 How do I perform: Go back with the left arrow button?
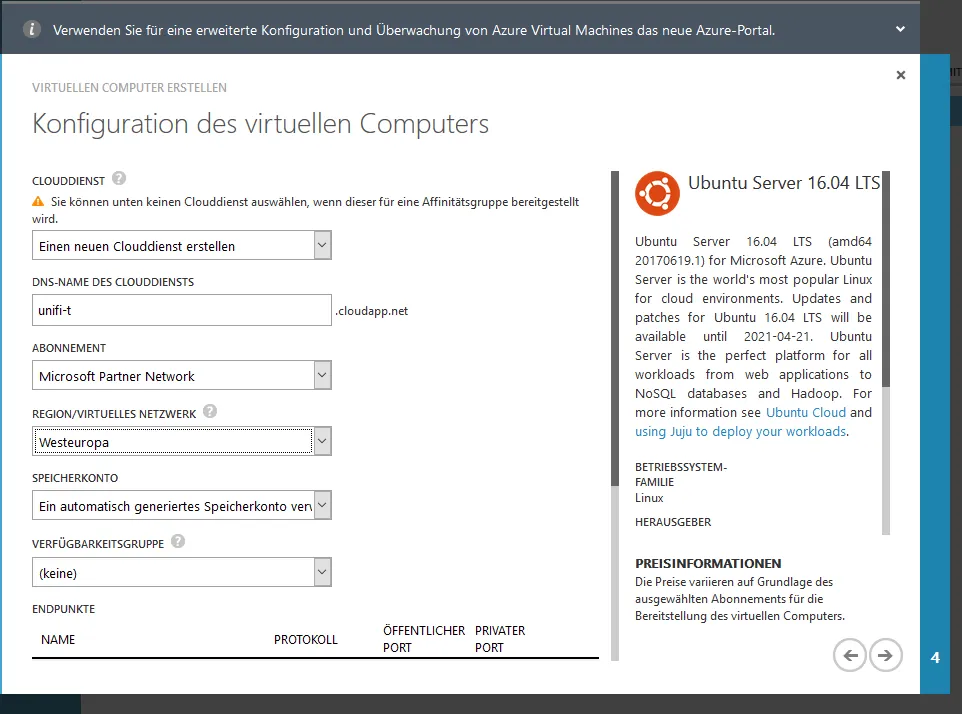(x=850, y=655)
